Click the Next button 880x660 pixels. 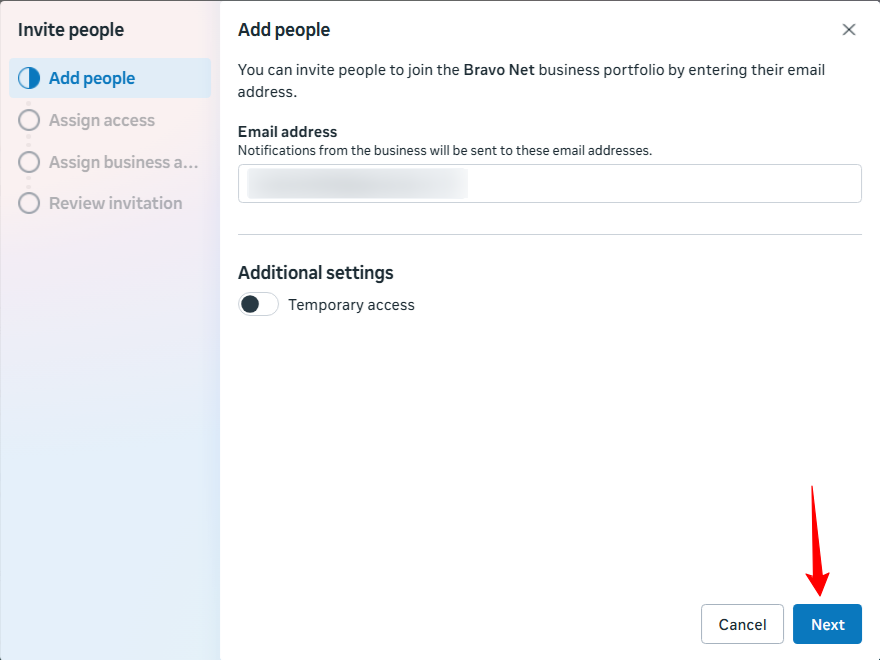coord(827,624)
